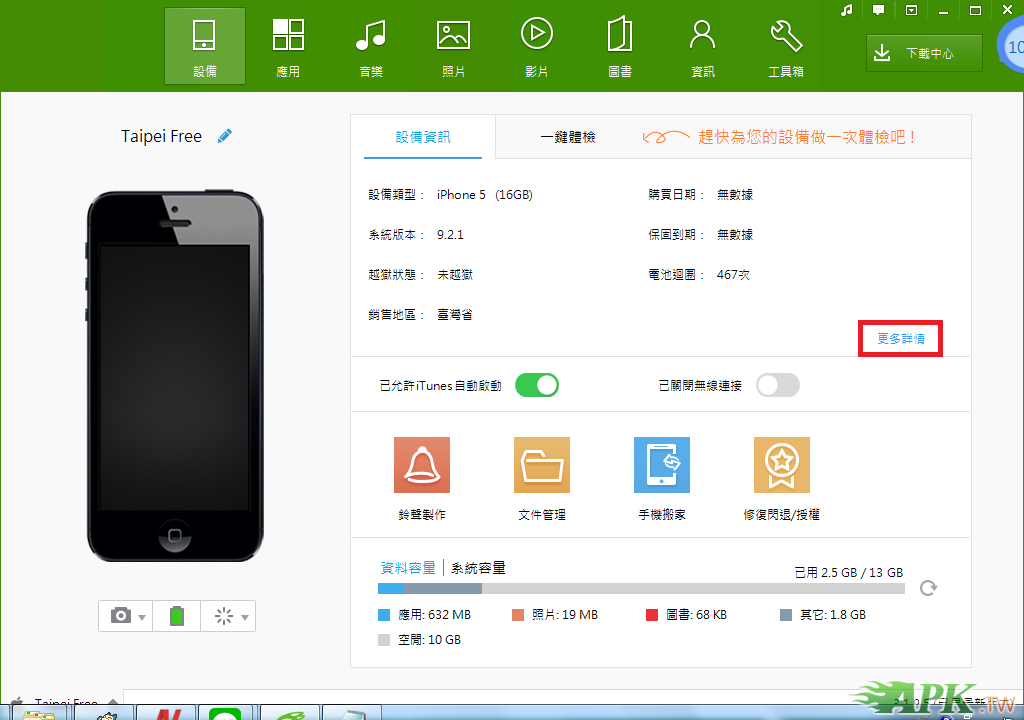Open the 下載中心 download center
The width and height of the screenshot is (1024, 720).
point(924,53)
